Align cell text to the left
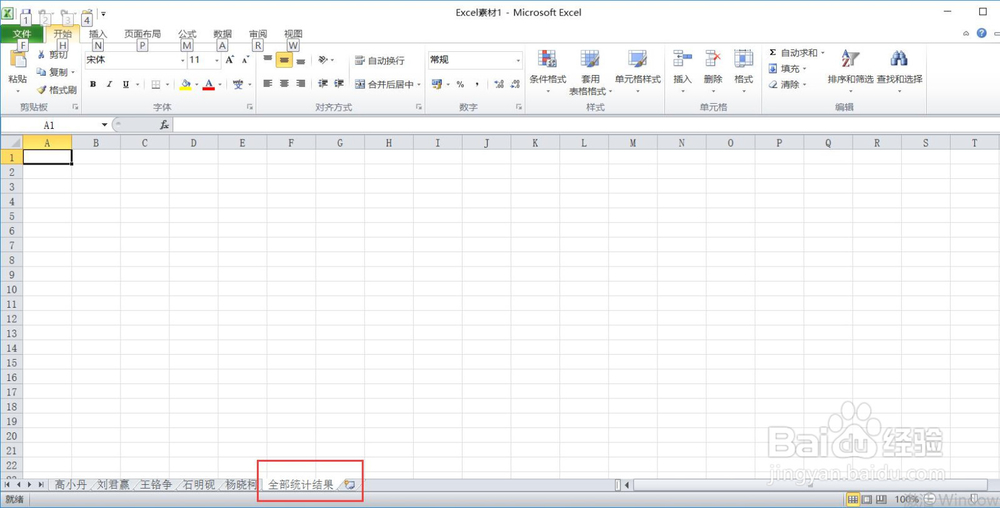Screen dimensions: 1000x508 [x=268, y=83]
